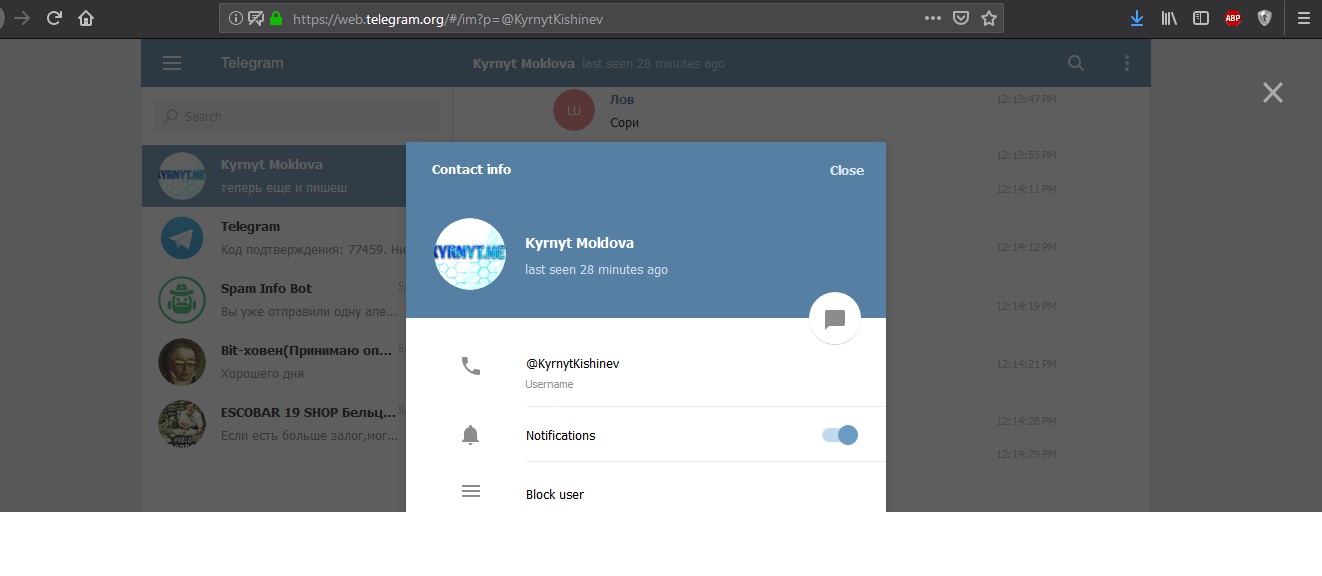1322x576 pixels.
Task: Open the browser downloads panel
Action: click(x=1137, y=18)
